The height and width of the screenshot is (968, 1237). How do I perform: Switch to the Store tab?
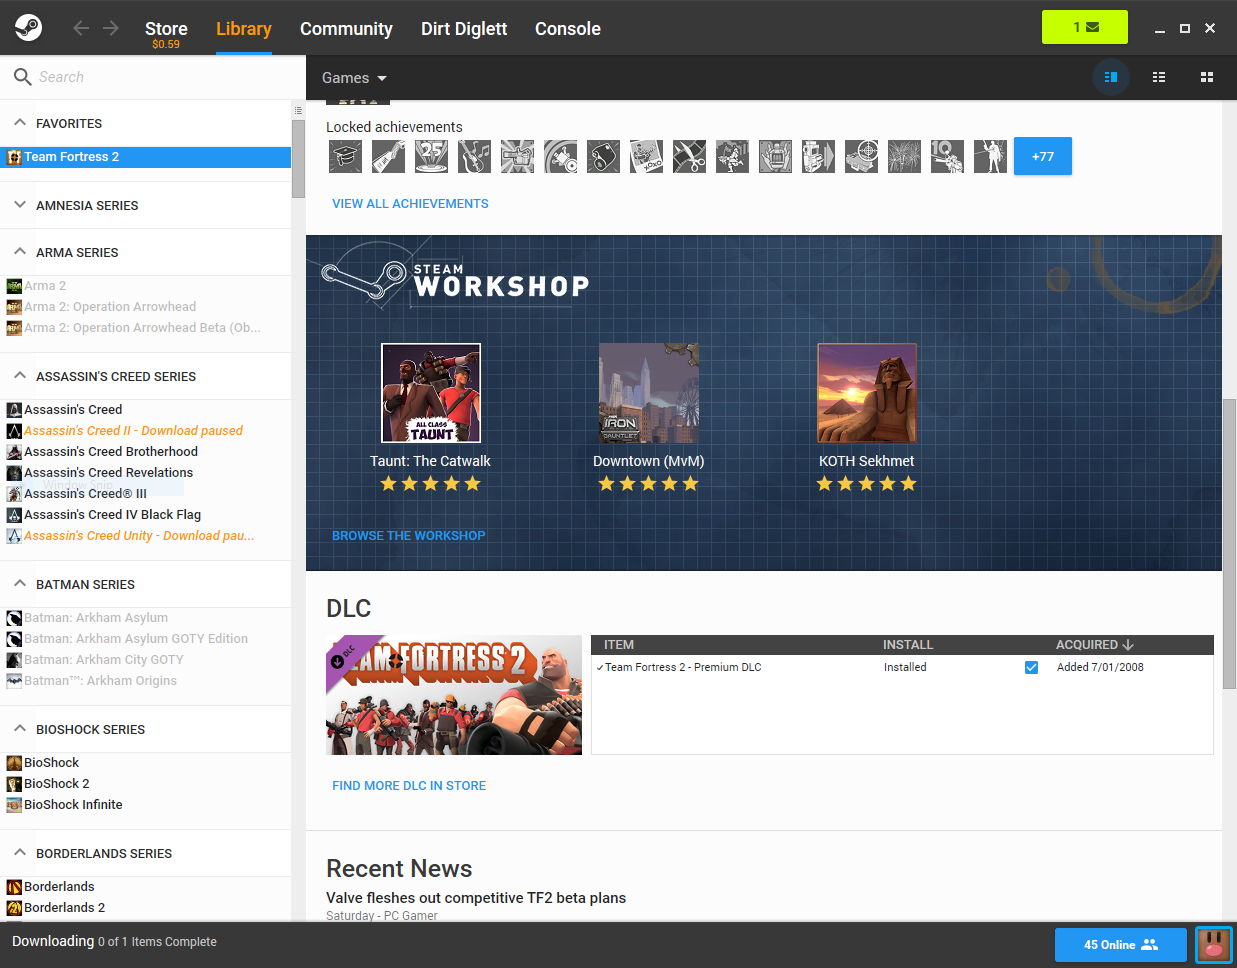click(166, 29)
